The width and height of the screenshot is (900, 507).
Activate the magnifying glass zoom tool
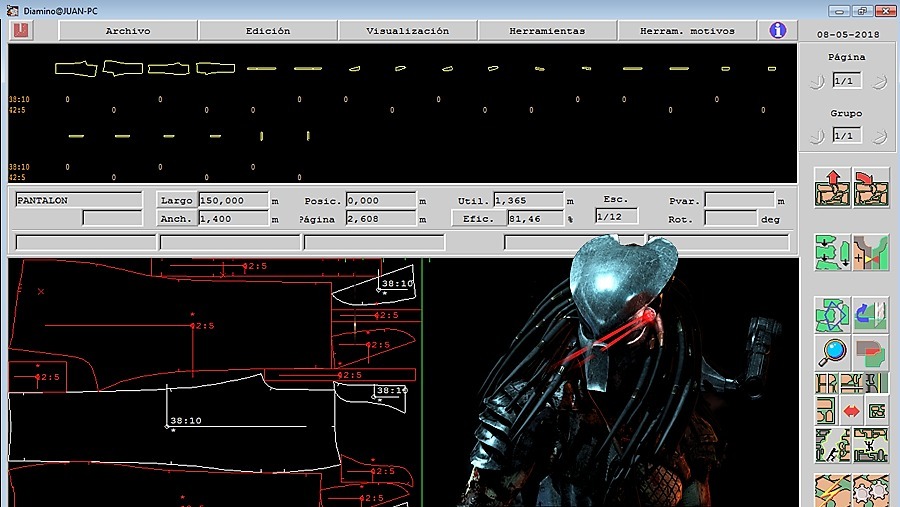click(832, 352)
